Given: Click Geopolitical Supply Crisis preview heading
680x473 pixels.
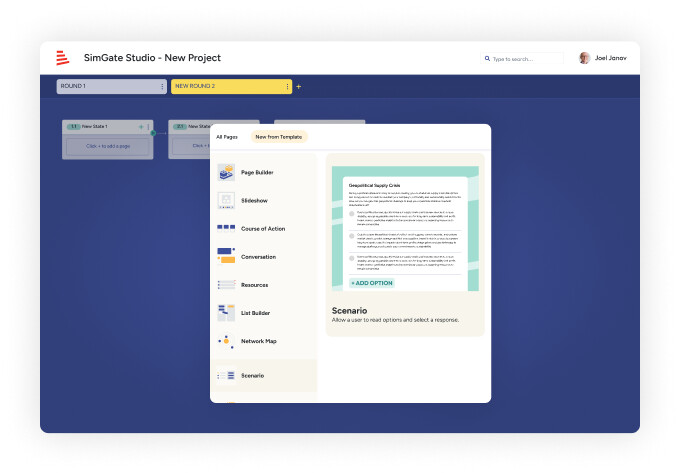Looking at the screenshot, I should pyautogui.click(x=374, y=186).
